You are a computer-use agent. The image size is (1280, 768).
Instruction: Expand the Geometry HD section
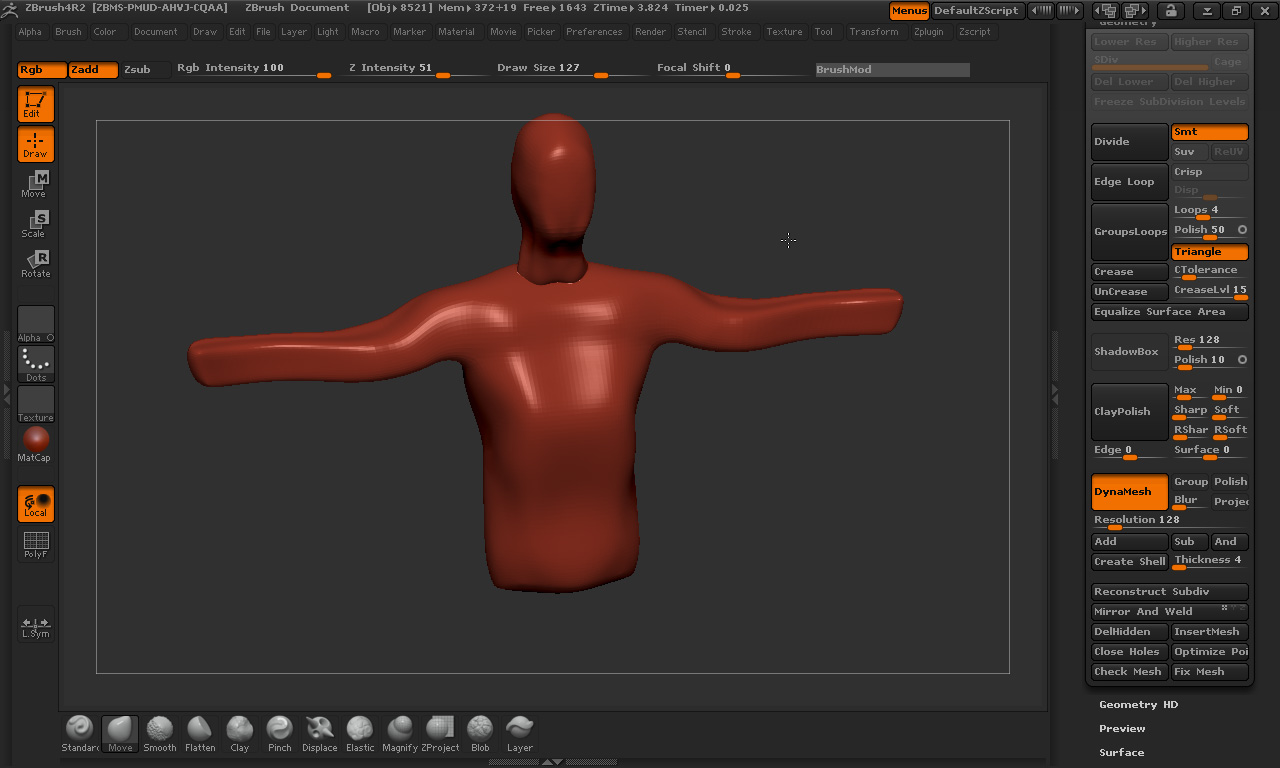click(x=1138, y=705)
